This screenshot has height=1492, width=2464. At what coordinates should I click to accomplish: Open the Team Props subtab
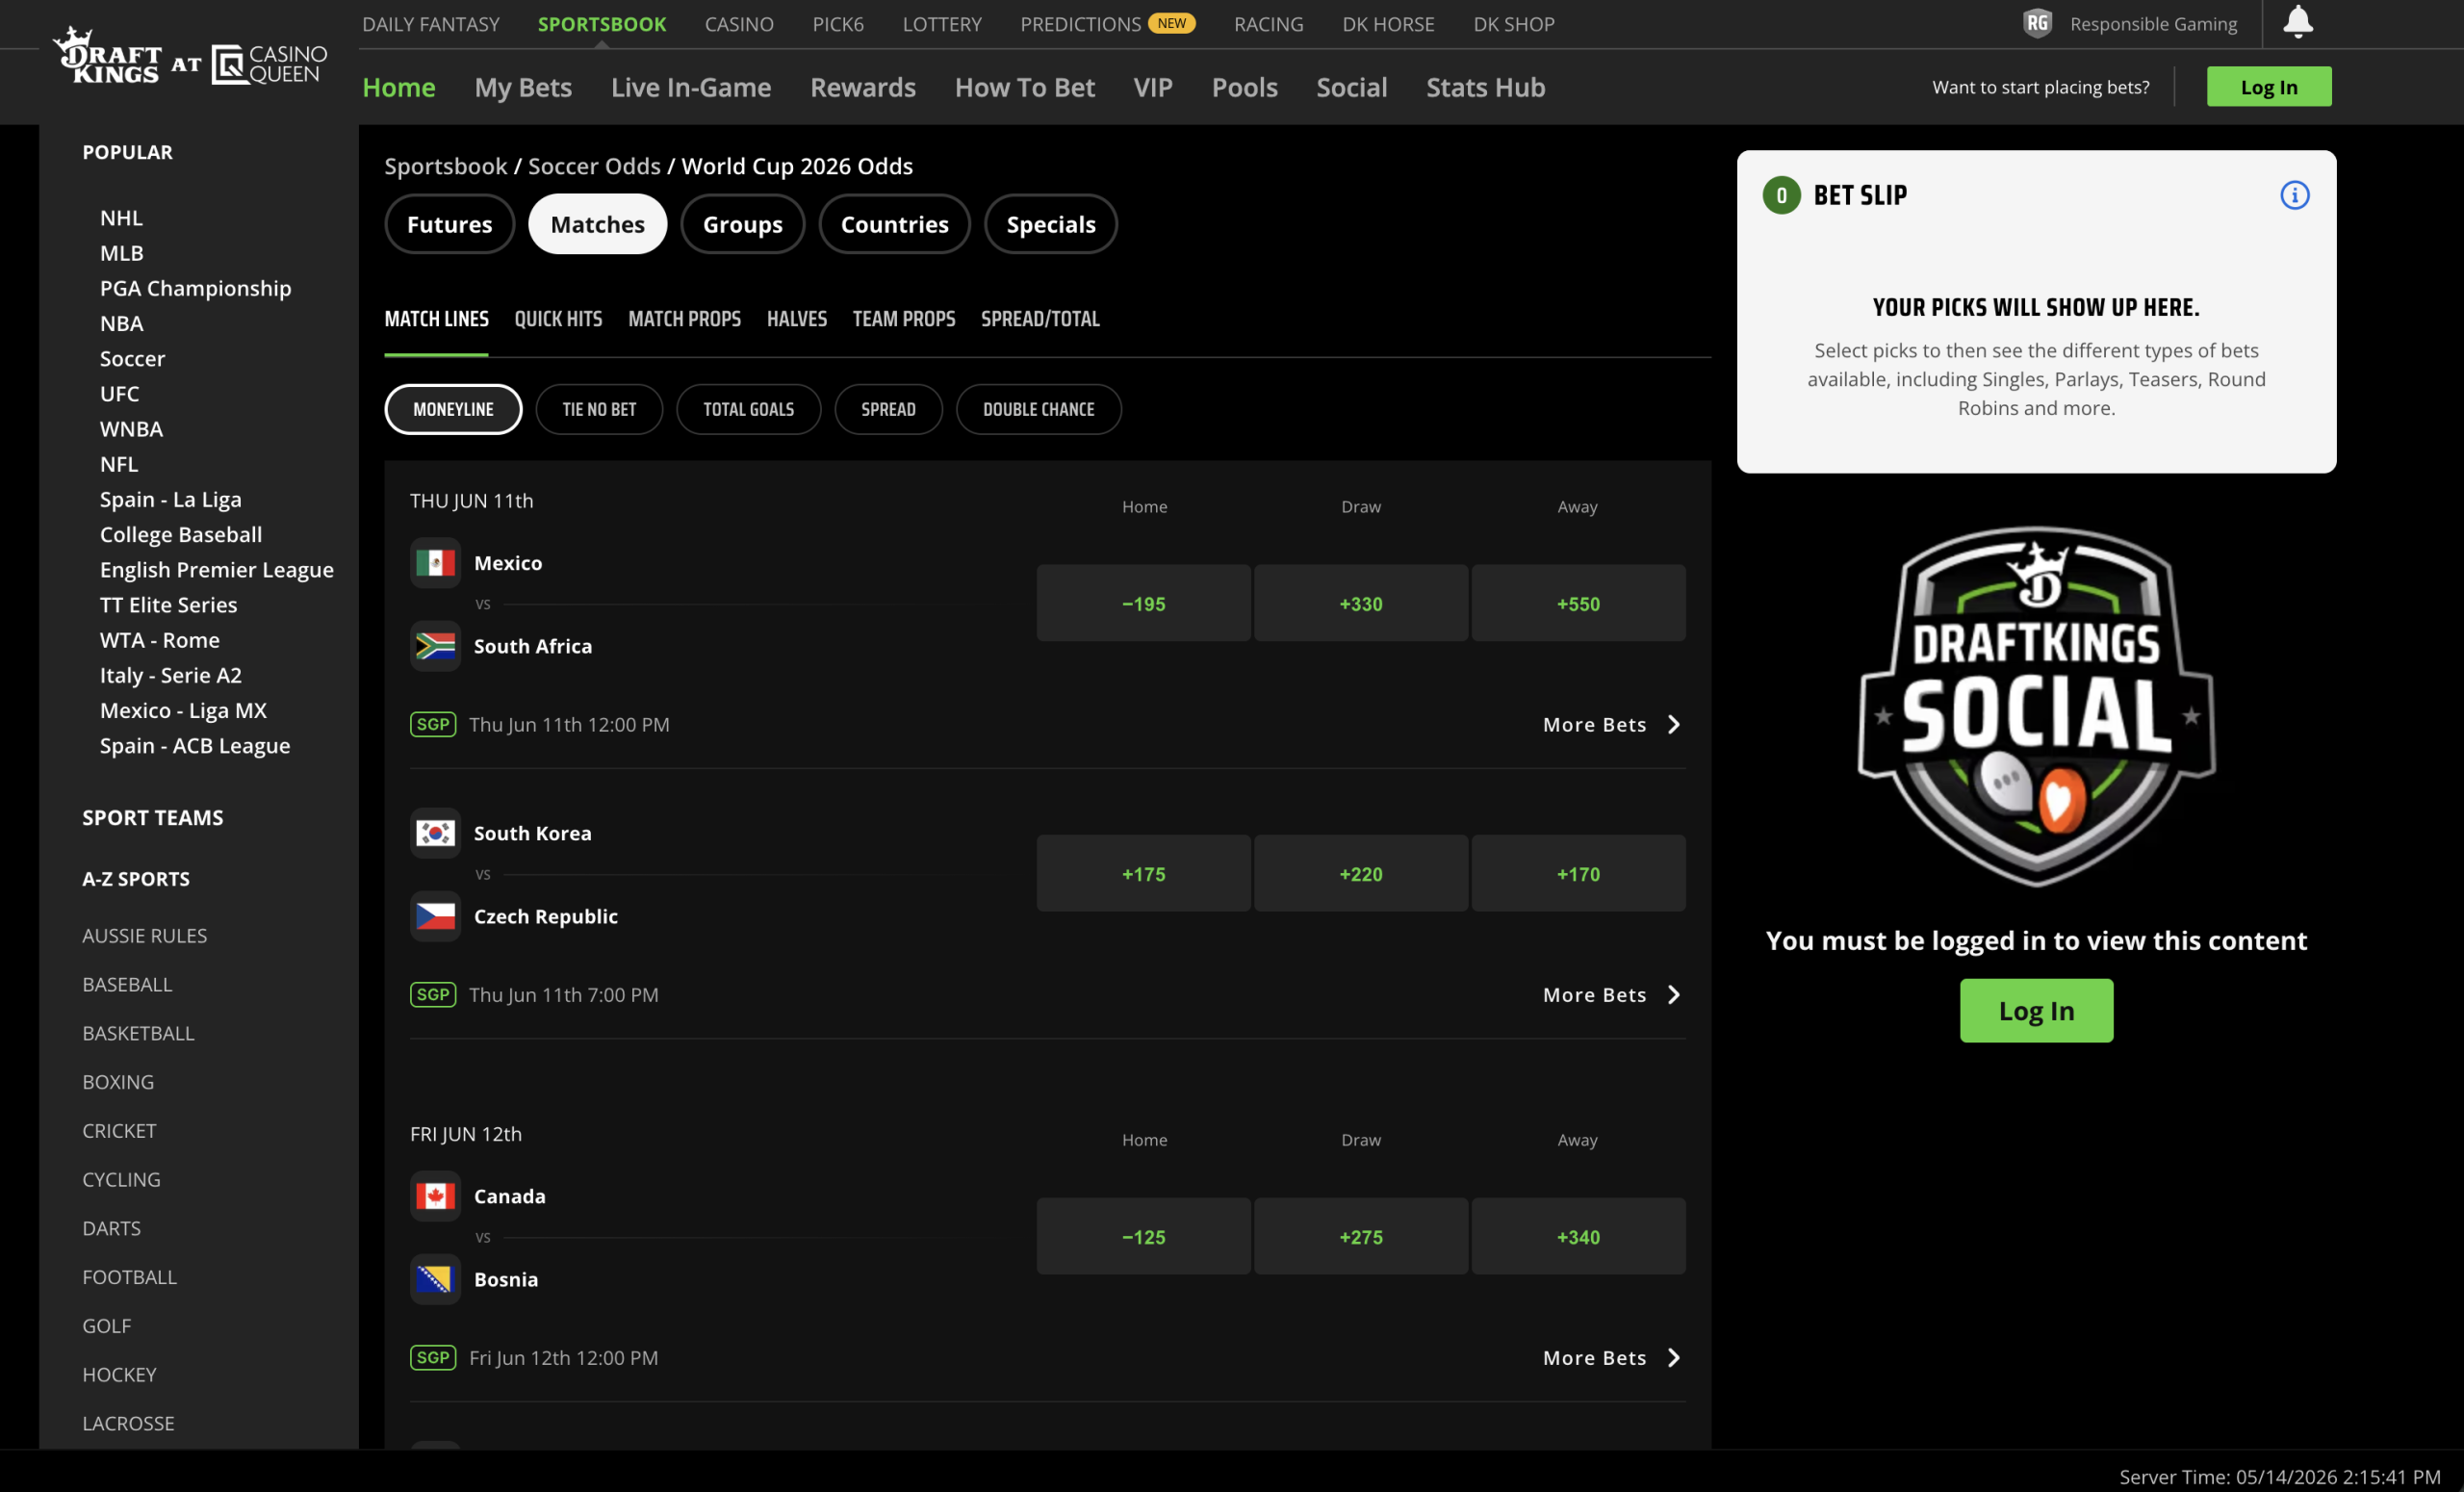point(903,319)
